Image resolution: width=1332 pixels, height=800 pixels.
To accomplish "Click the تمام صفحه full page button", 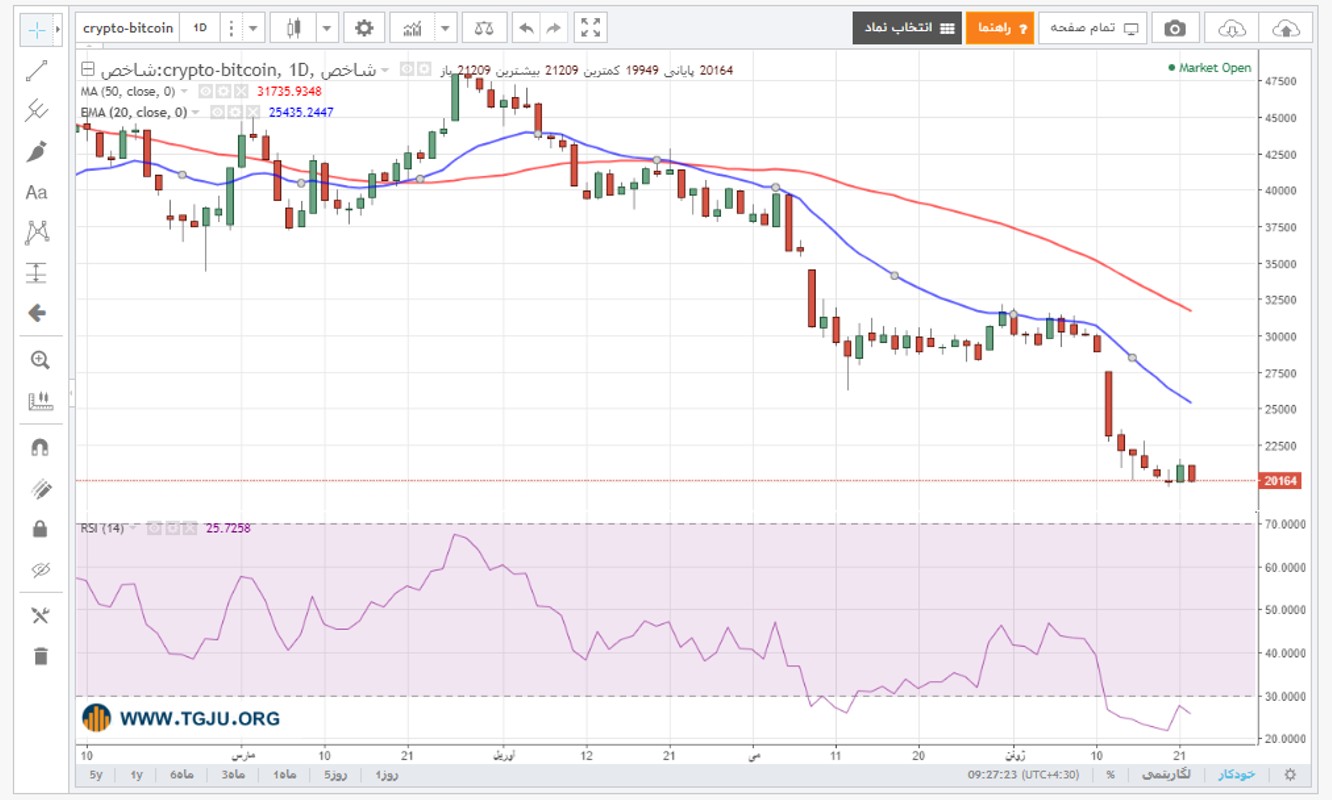I will pos(1092,28).
